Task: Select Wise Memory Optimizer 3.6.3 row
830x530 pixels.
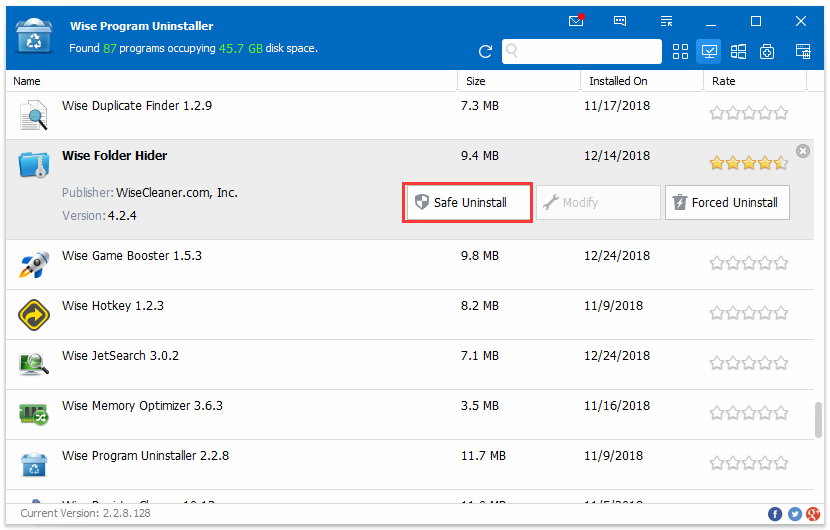Action: [x=410, y=415]
